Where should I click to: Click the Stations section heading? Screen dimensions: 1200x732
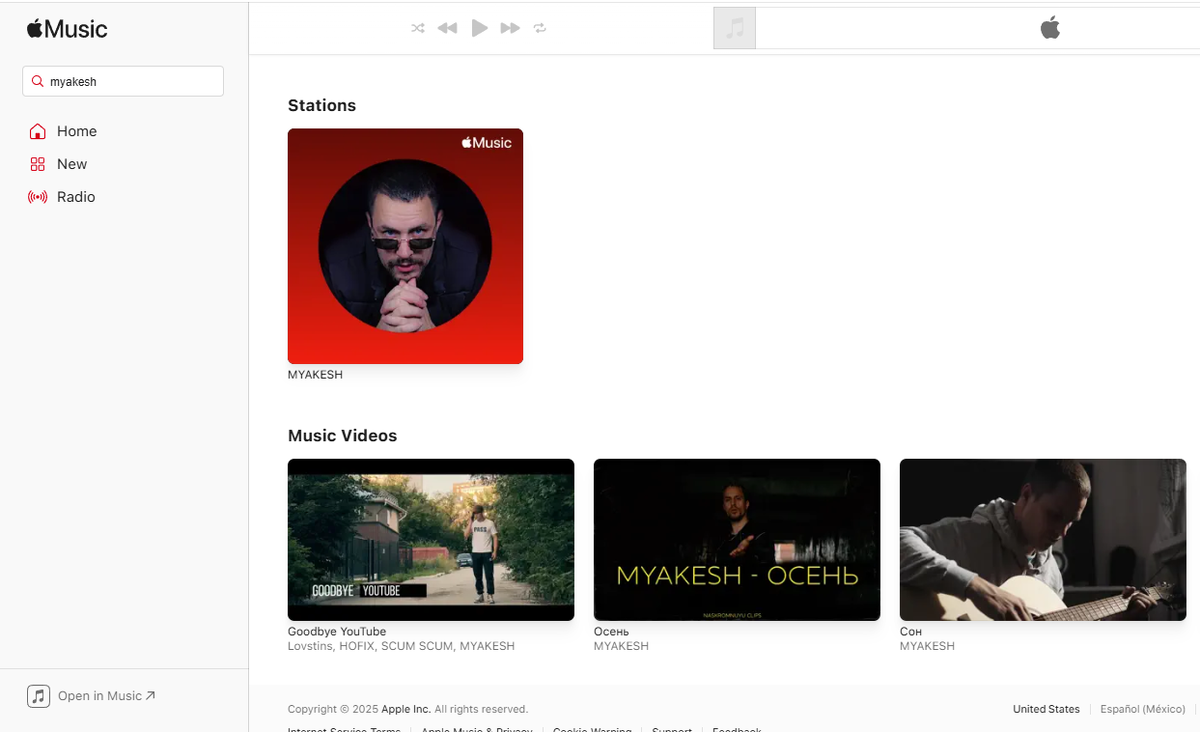(x=322, y=106)
